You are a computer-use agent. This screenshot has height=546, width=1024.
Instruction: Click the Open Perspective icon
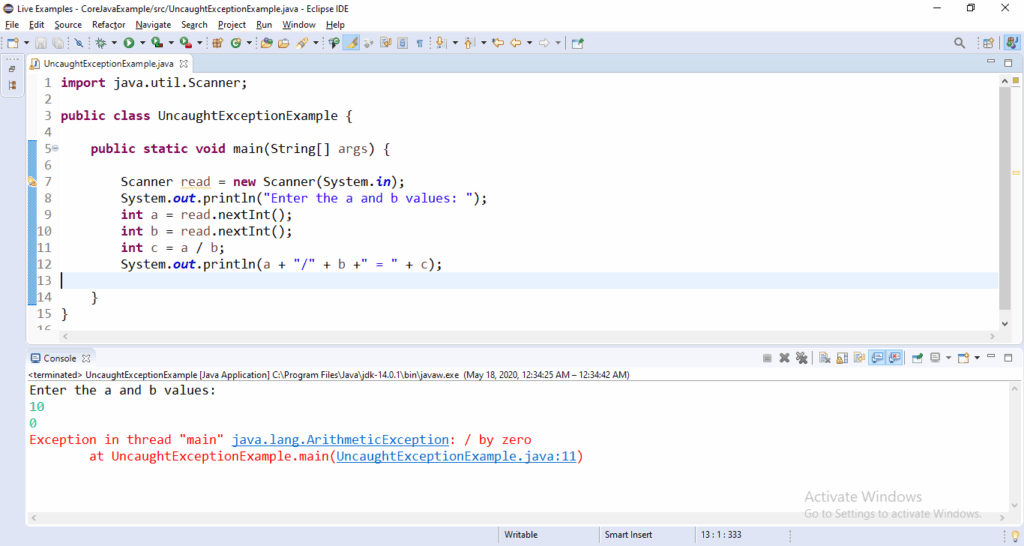[x=988, y=43]
